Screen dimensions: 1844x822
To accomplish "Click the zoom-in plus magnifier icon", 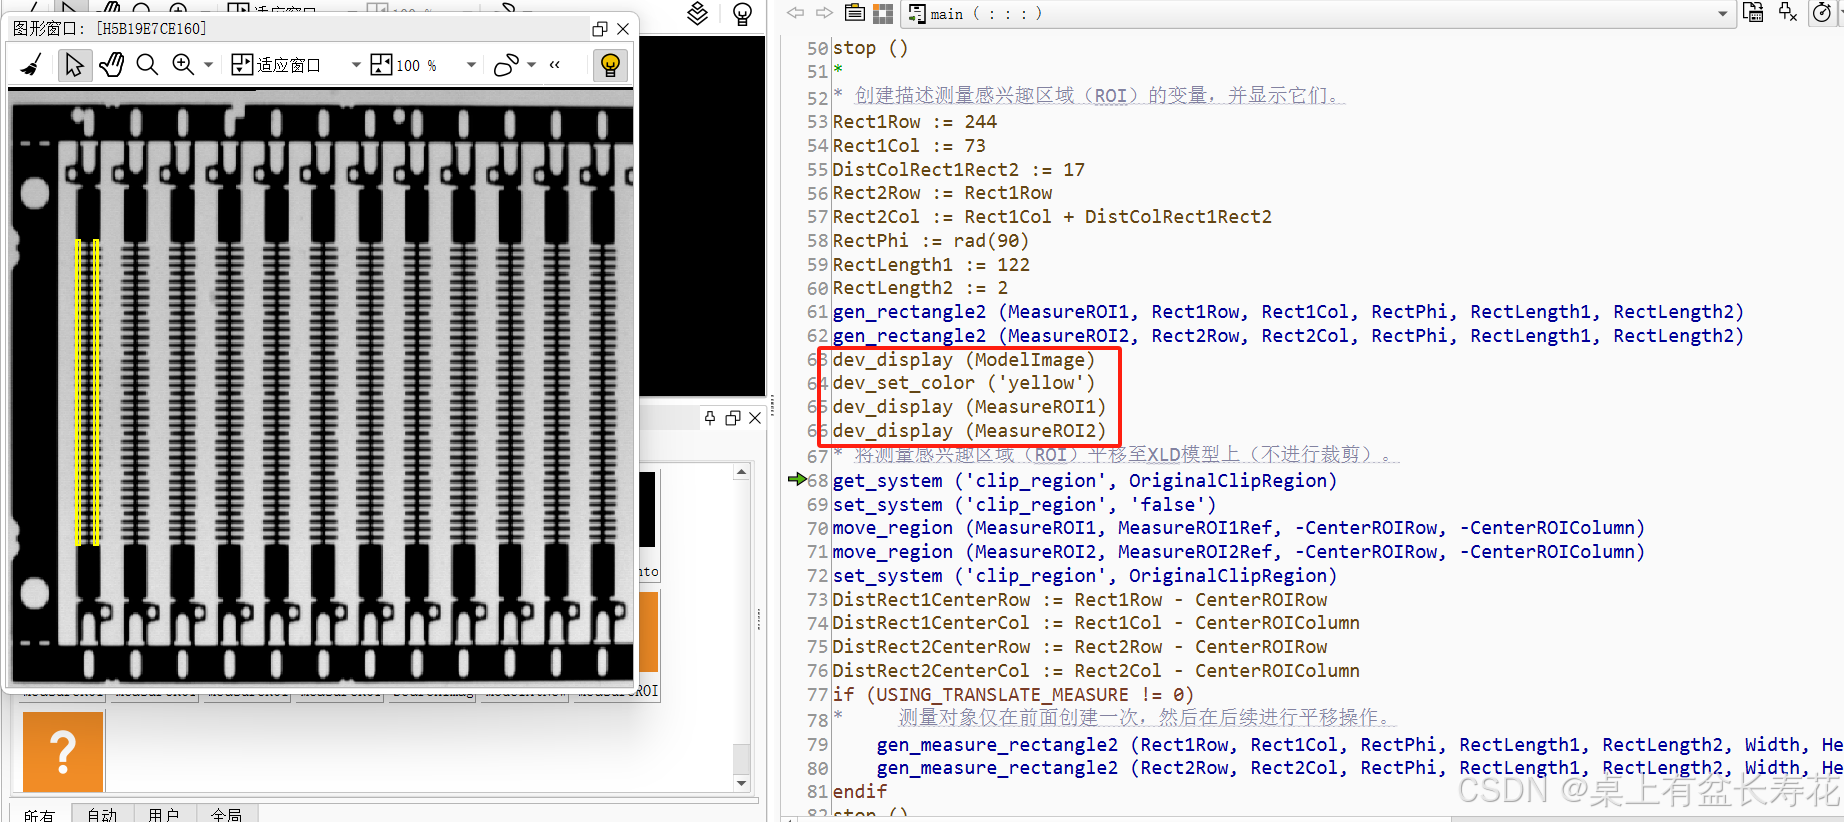I will tap(182, 65).
